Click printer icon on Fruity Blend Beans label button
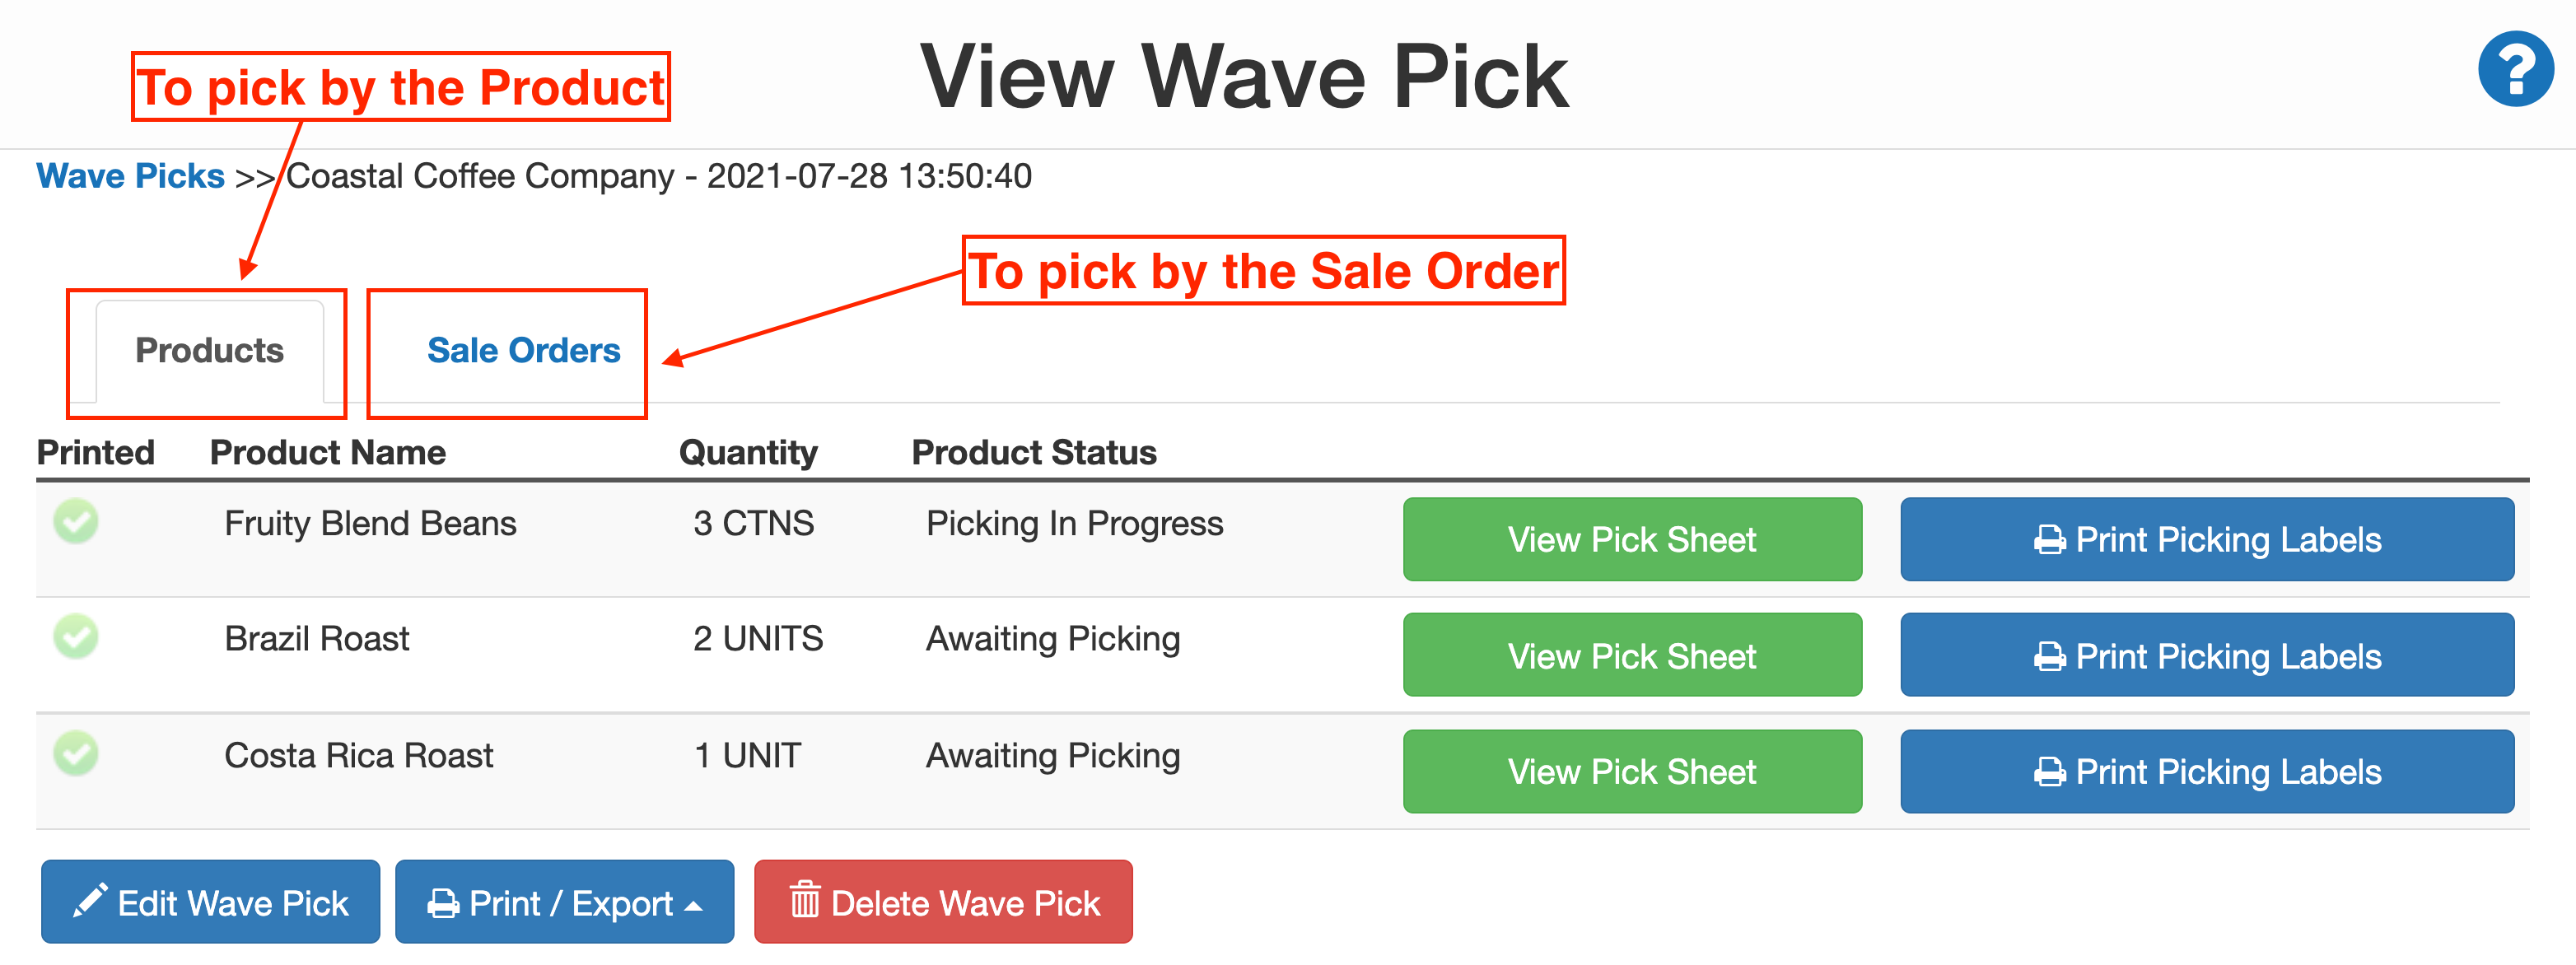Image resolution: width=2576 pixels, height=965 pixels. [2048, 539]
